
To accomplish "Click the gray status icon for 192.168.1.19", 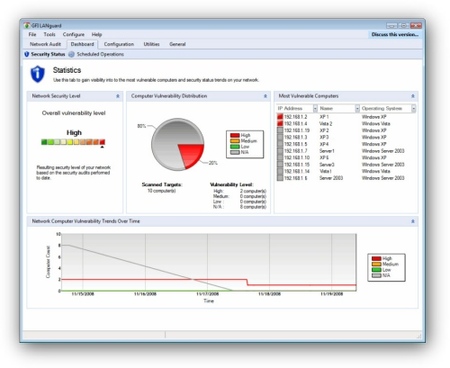I will pyautogui.click(x=280, y=130).
